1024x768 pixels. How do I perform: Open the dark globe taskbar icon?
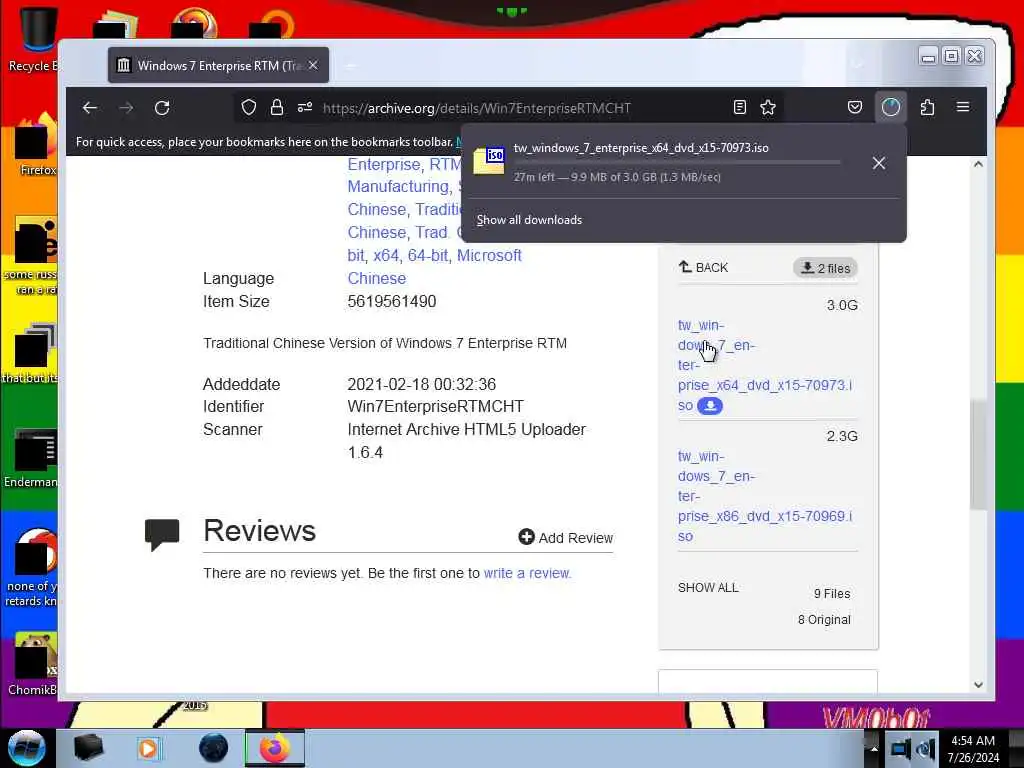click(x=214, y=748)
